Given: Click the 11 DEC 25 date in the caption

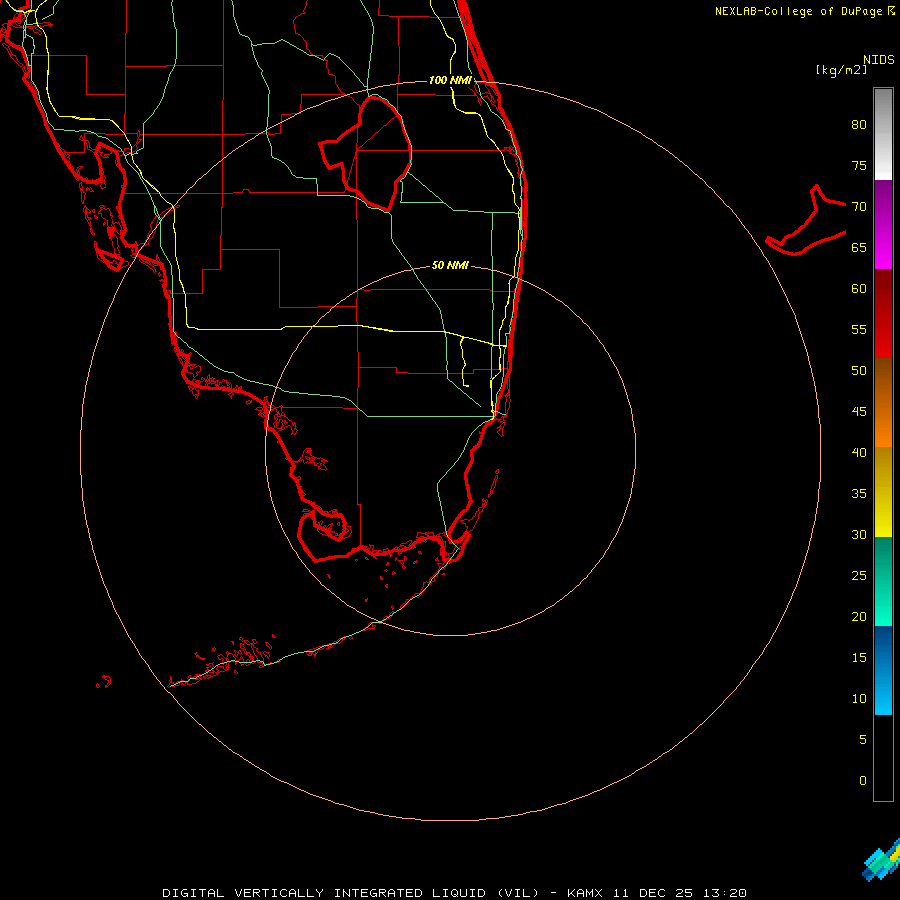Looking at the screenshot, I should [654, 893].
